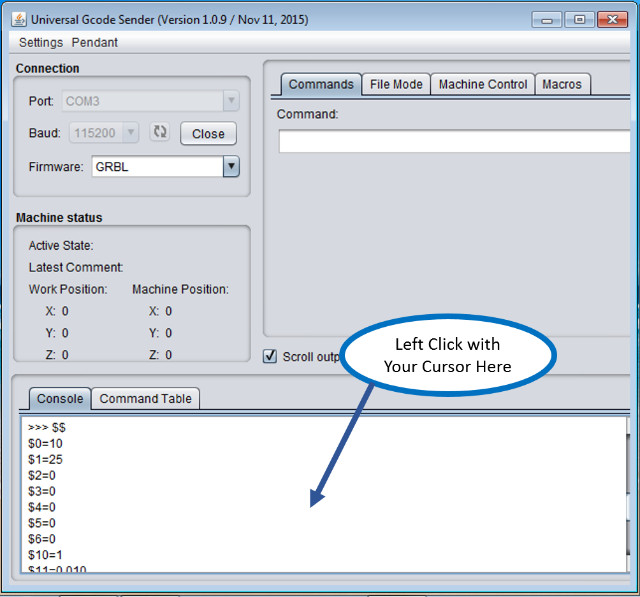
Task: Click the console line $10=1
Action: [x=45, y=555]
